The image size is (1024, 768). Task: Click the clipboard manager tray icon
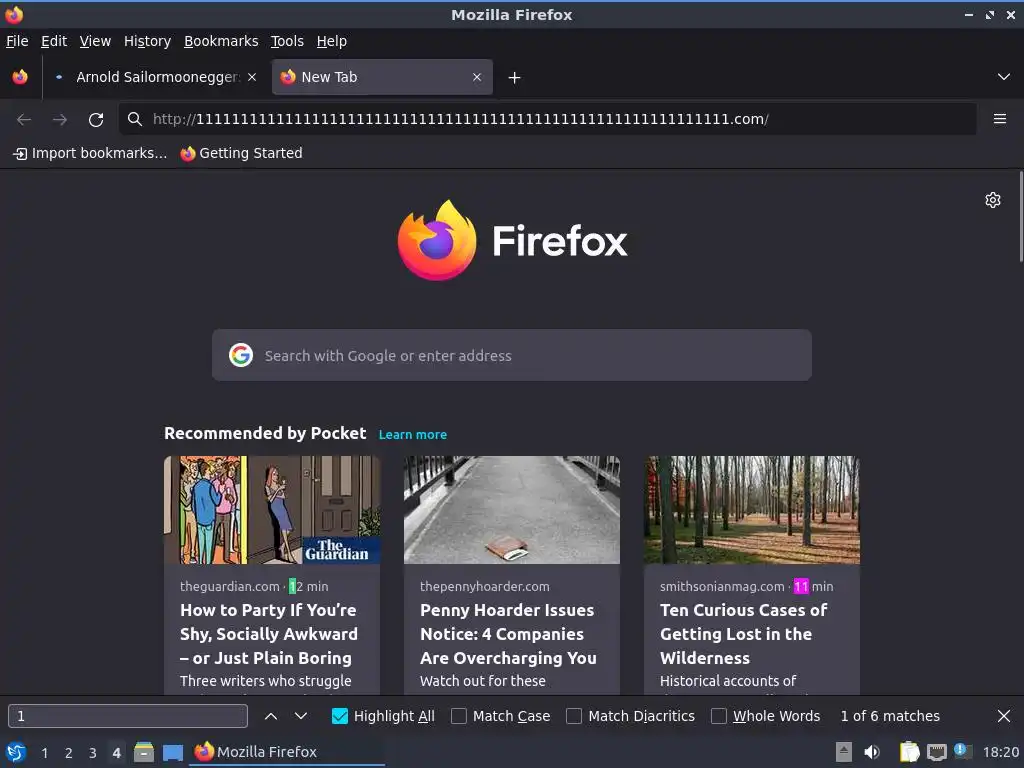[909, 752]
